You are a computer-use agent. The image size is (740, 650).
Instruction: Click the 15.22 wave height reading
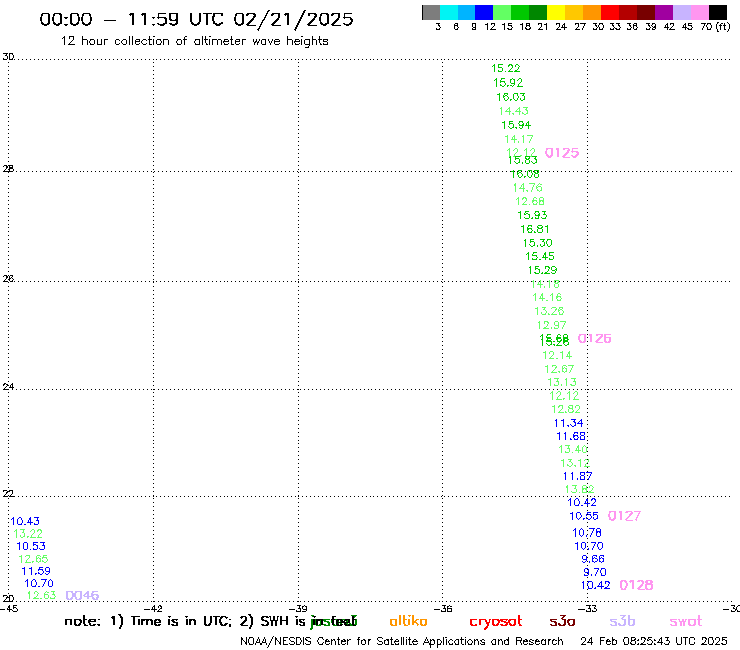coord(505,68)
